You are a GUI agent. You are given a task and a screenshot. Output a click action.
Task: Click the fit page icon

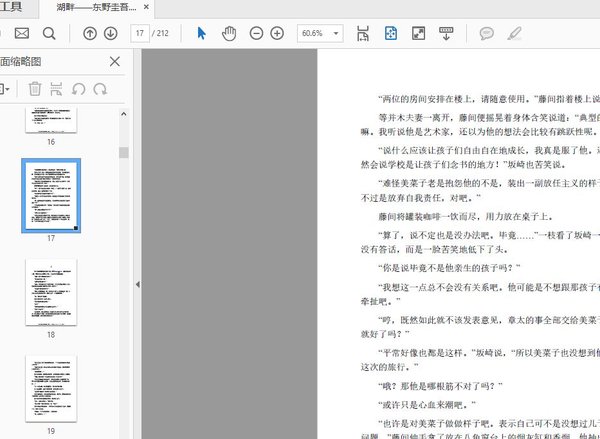(x=391, y=33)
